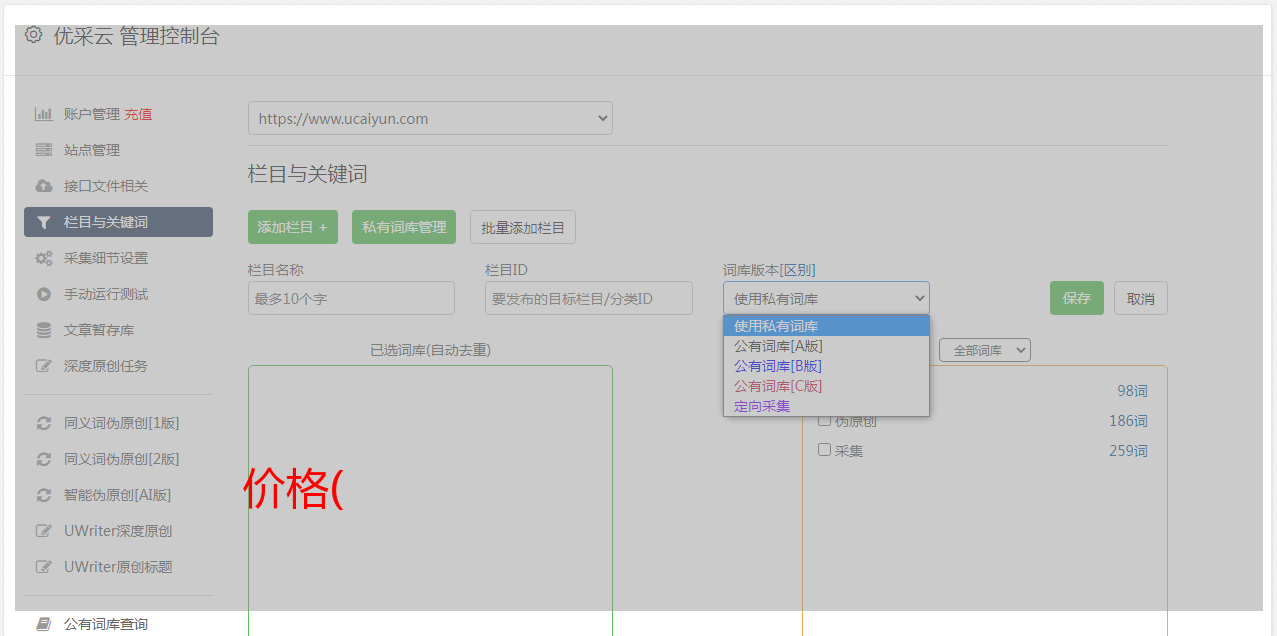1277x636 pixels.
Task: Click the gears icon beside 采集细节设置
Action: [43, 258]
